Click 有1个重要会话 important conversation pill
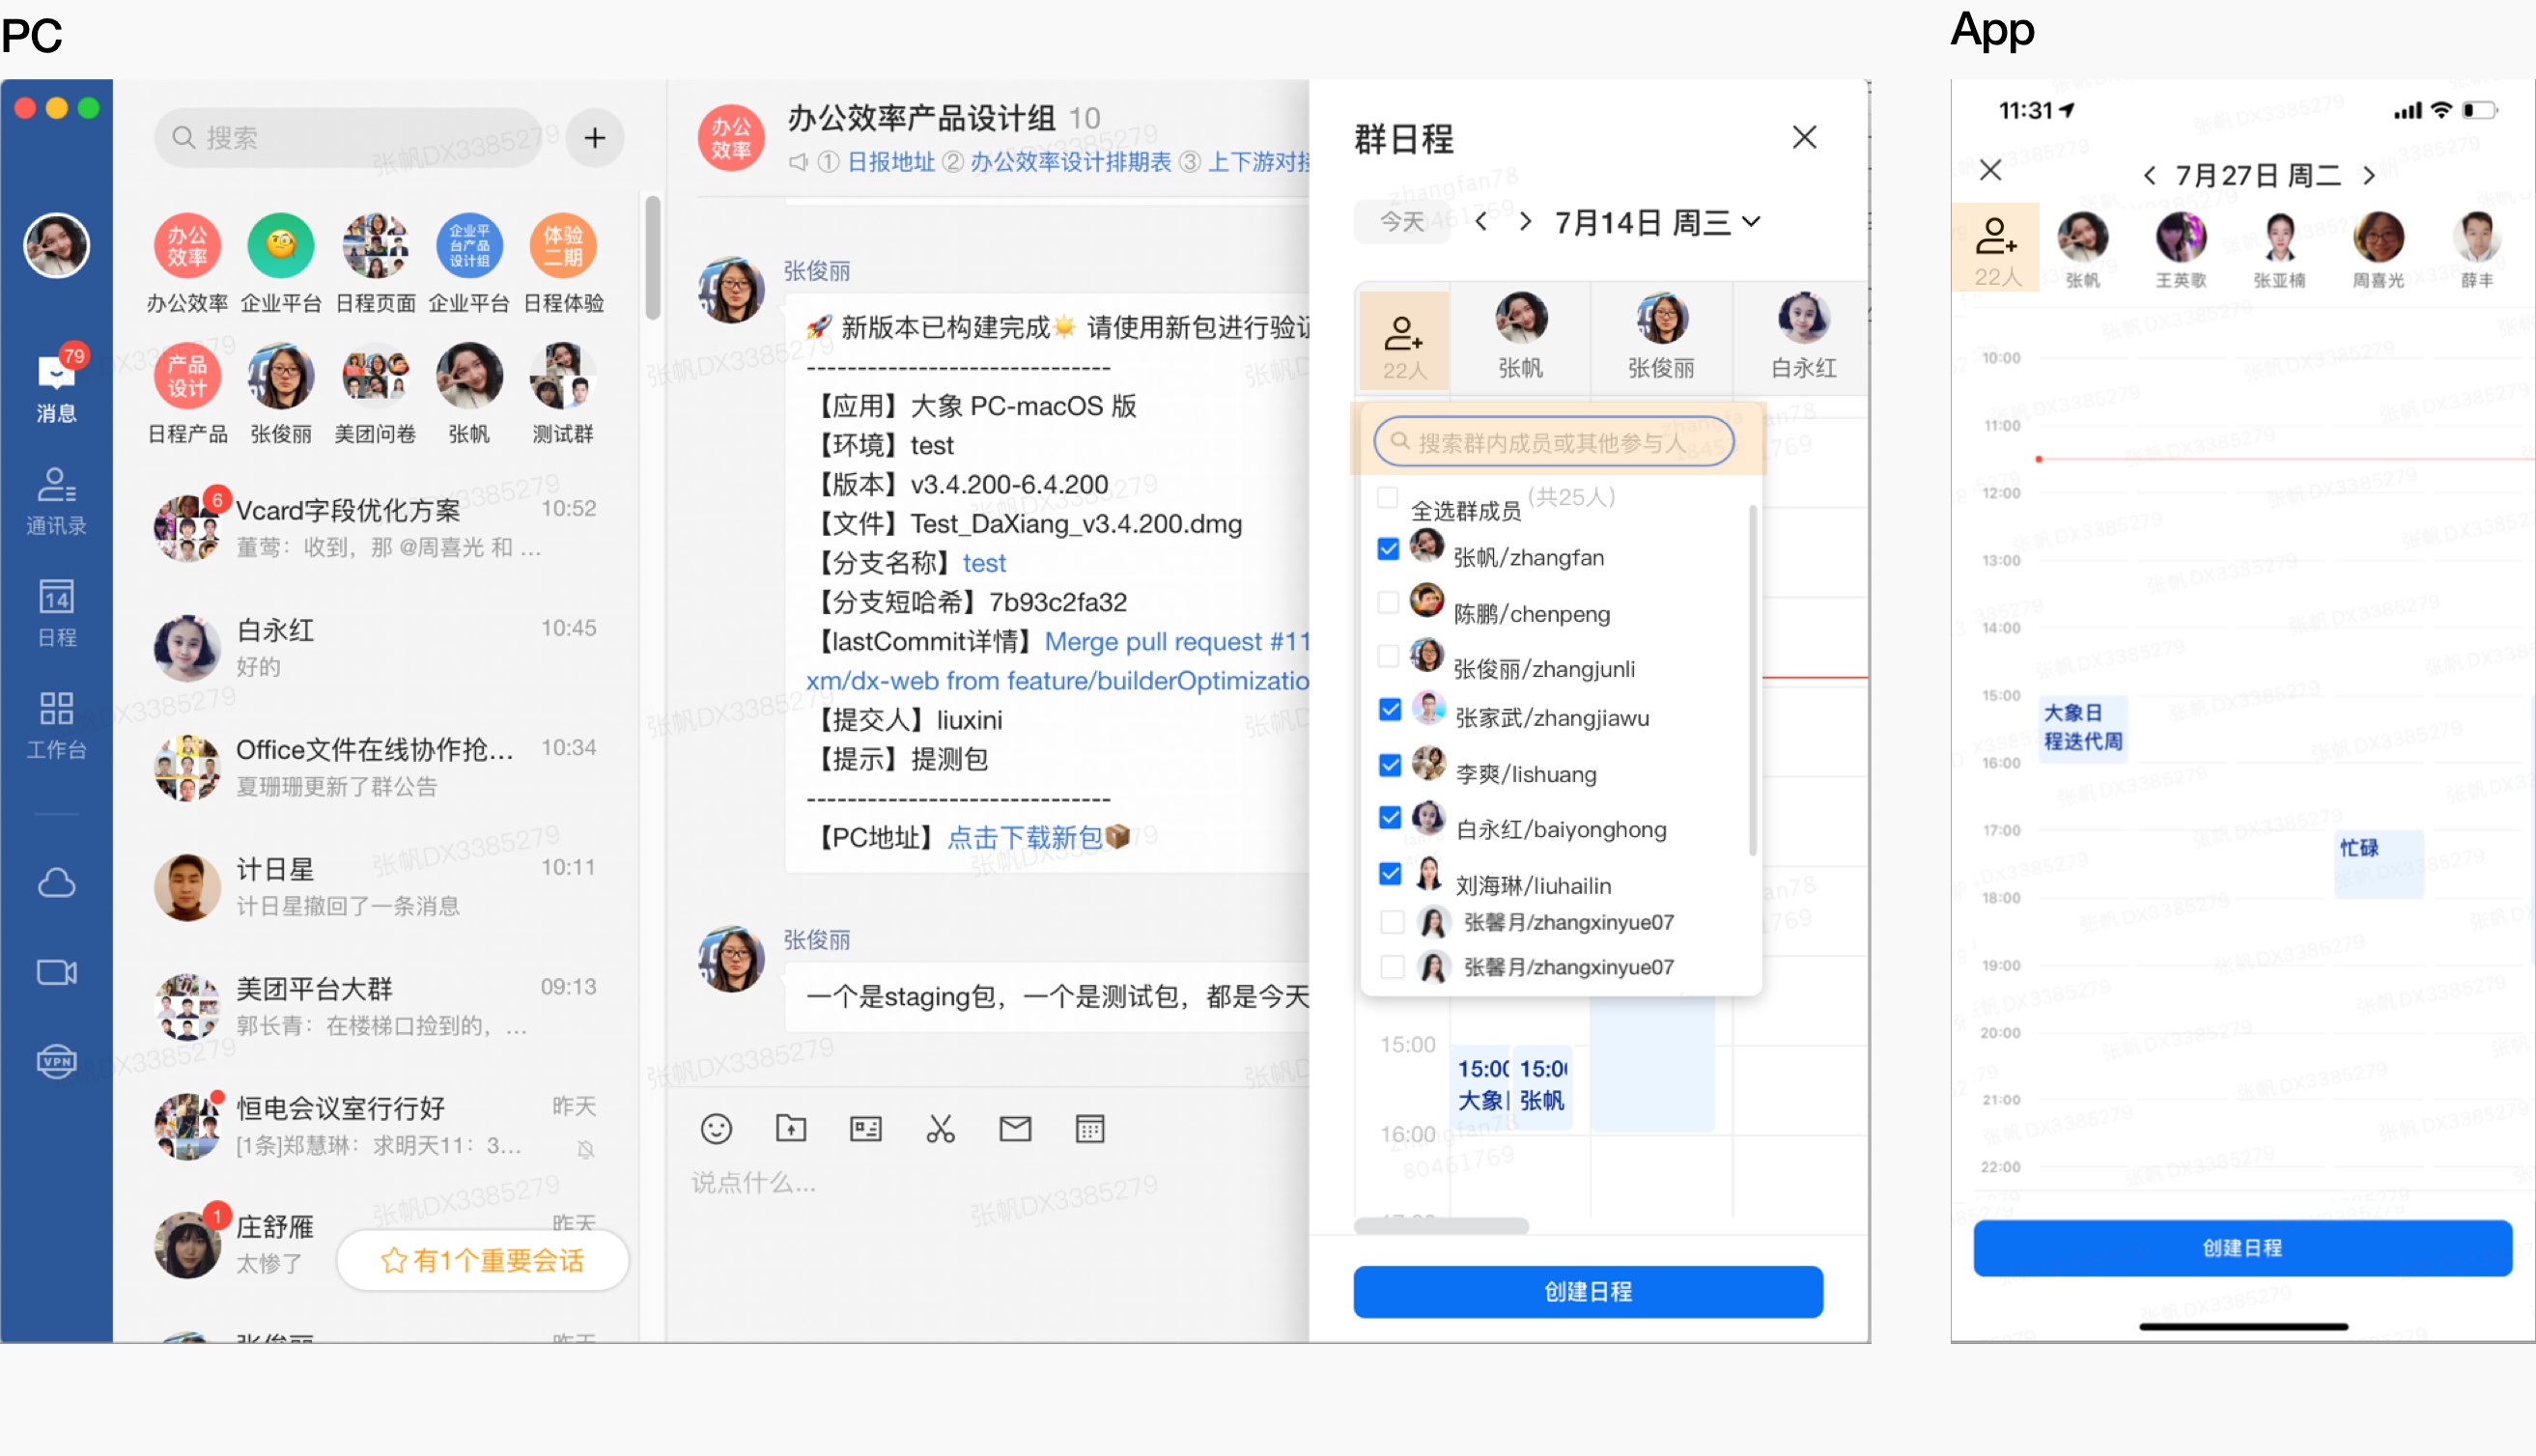Image resolution: width=2536 pixels, height=1456 pixels. pos(483,1260)
